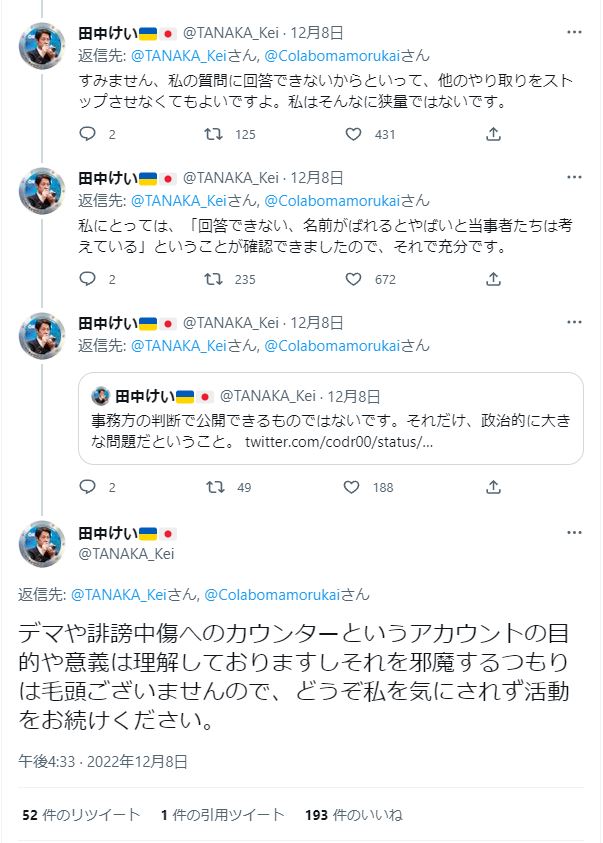Reply to the first tweet about 狭量

tap(87, 134)
